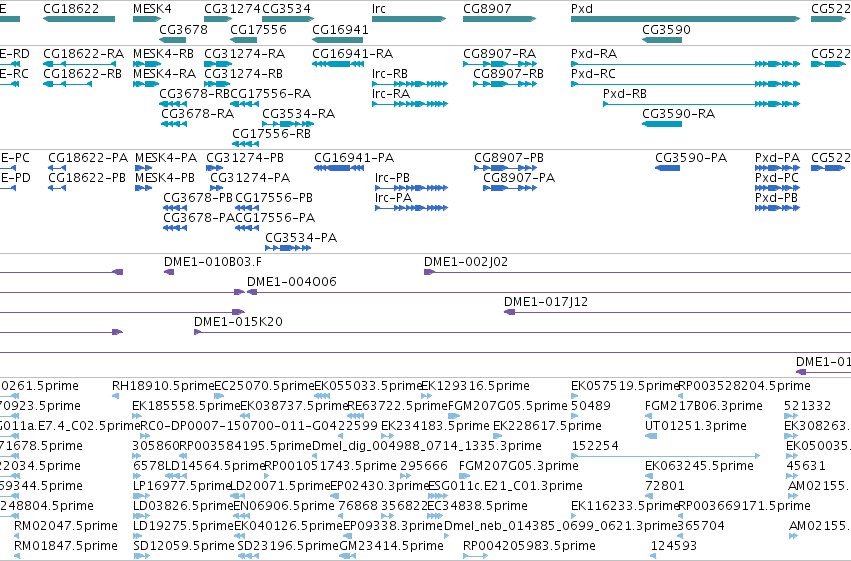Click the SD12059.5prime EST label

click(184, 546)
